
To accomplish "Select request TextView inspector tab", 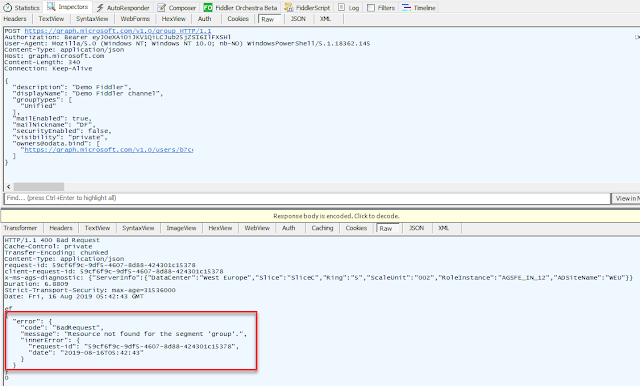I will (x=51, y=19).
